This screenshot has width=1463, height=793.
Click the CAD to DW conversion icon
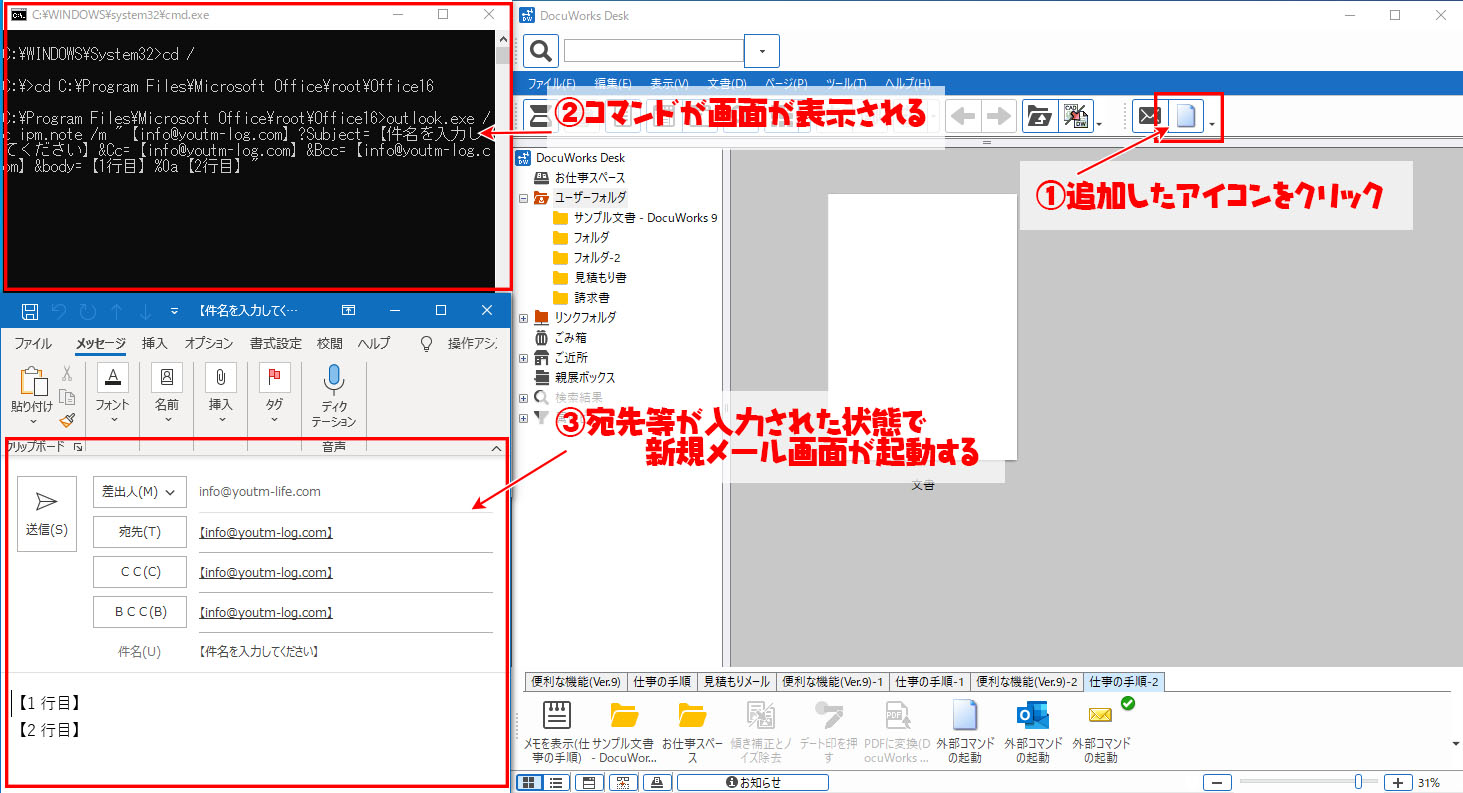point(1075,117)
